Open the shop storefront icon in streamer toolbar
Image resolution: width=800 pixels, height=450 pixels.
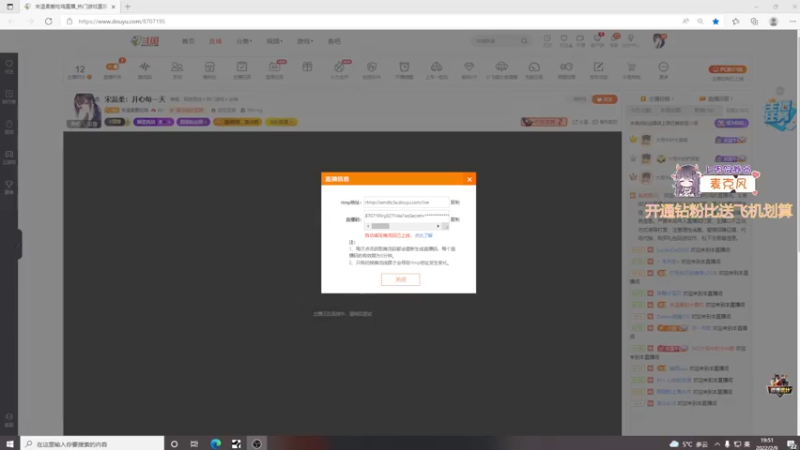(x=209, y=67)
